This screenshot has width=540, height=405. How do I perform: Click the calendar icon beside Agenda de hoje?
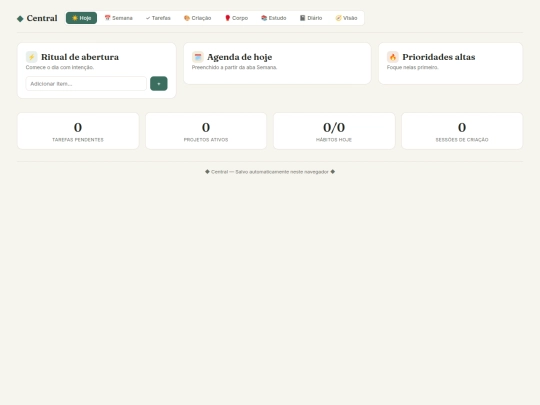point(198,57)
